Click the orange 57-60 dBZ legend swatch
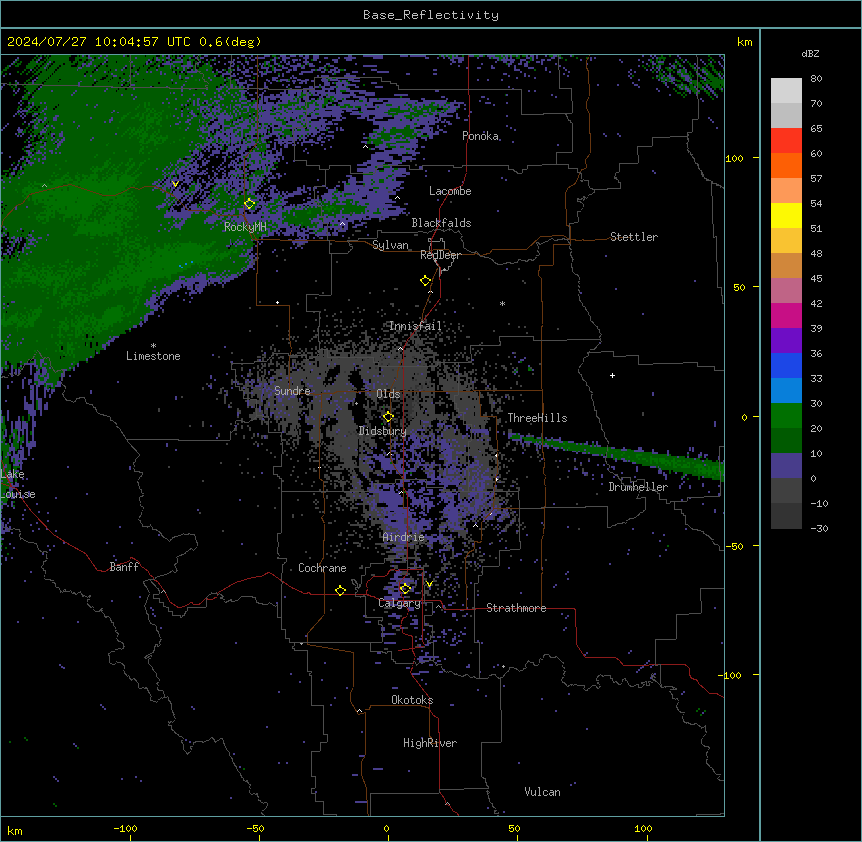Image resolution: width=862 pixels, height=842 pixels. point(786,165)
